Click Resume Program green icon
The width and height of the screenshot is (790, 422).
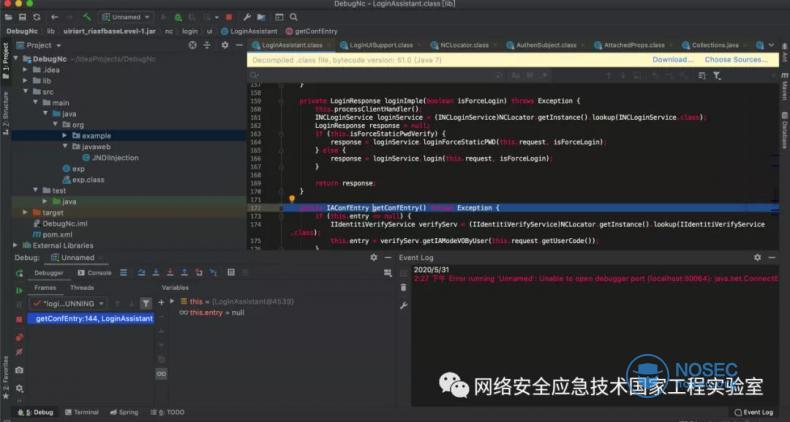(x=19, y=291)
